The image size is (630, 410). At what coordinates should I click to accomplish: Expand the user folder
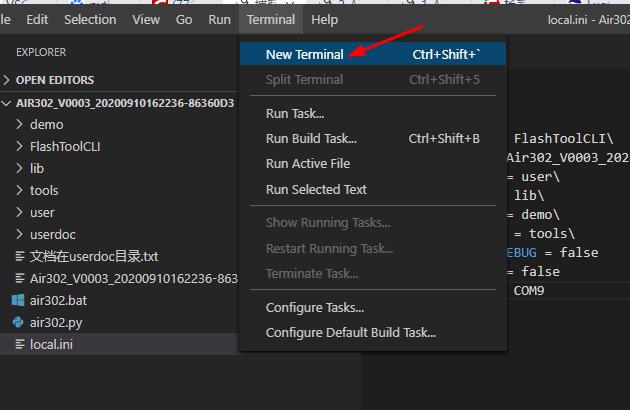pyautogui.click(x=119, y=213)
